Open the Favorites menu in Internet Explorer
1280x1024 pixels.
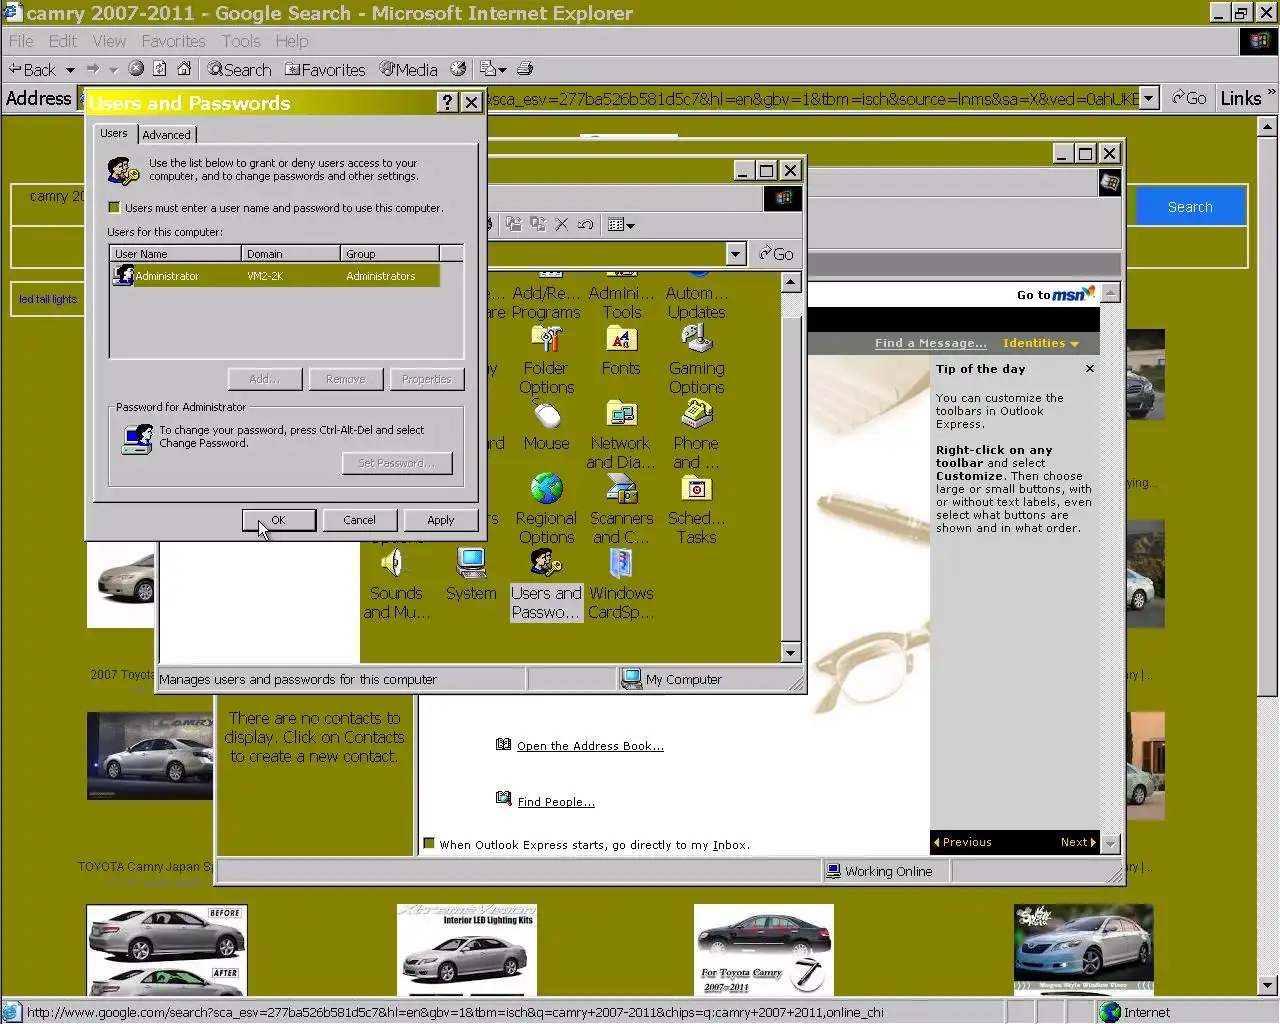(x=173, y=41)
